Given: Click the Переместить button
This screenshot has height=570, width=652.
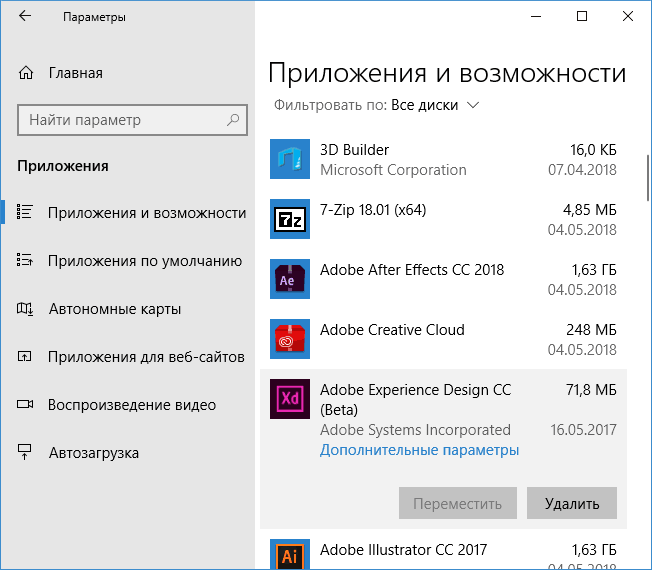Looking at the screenshot, I should 458,503.
